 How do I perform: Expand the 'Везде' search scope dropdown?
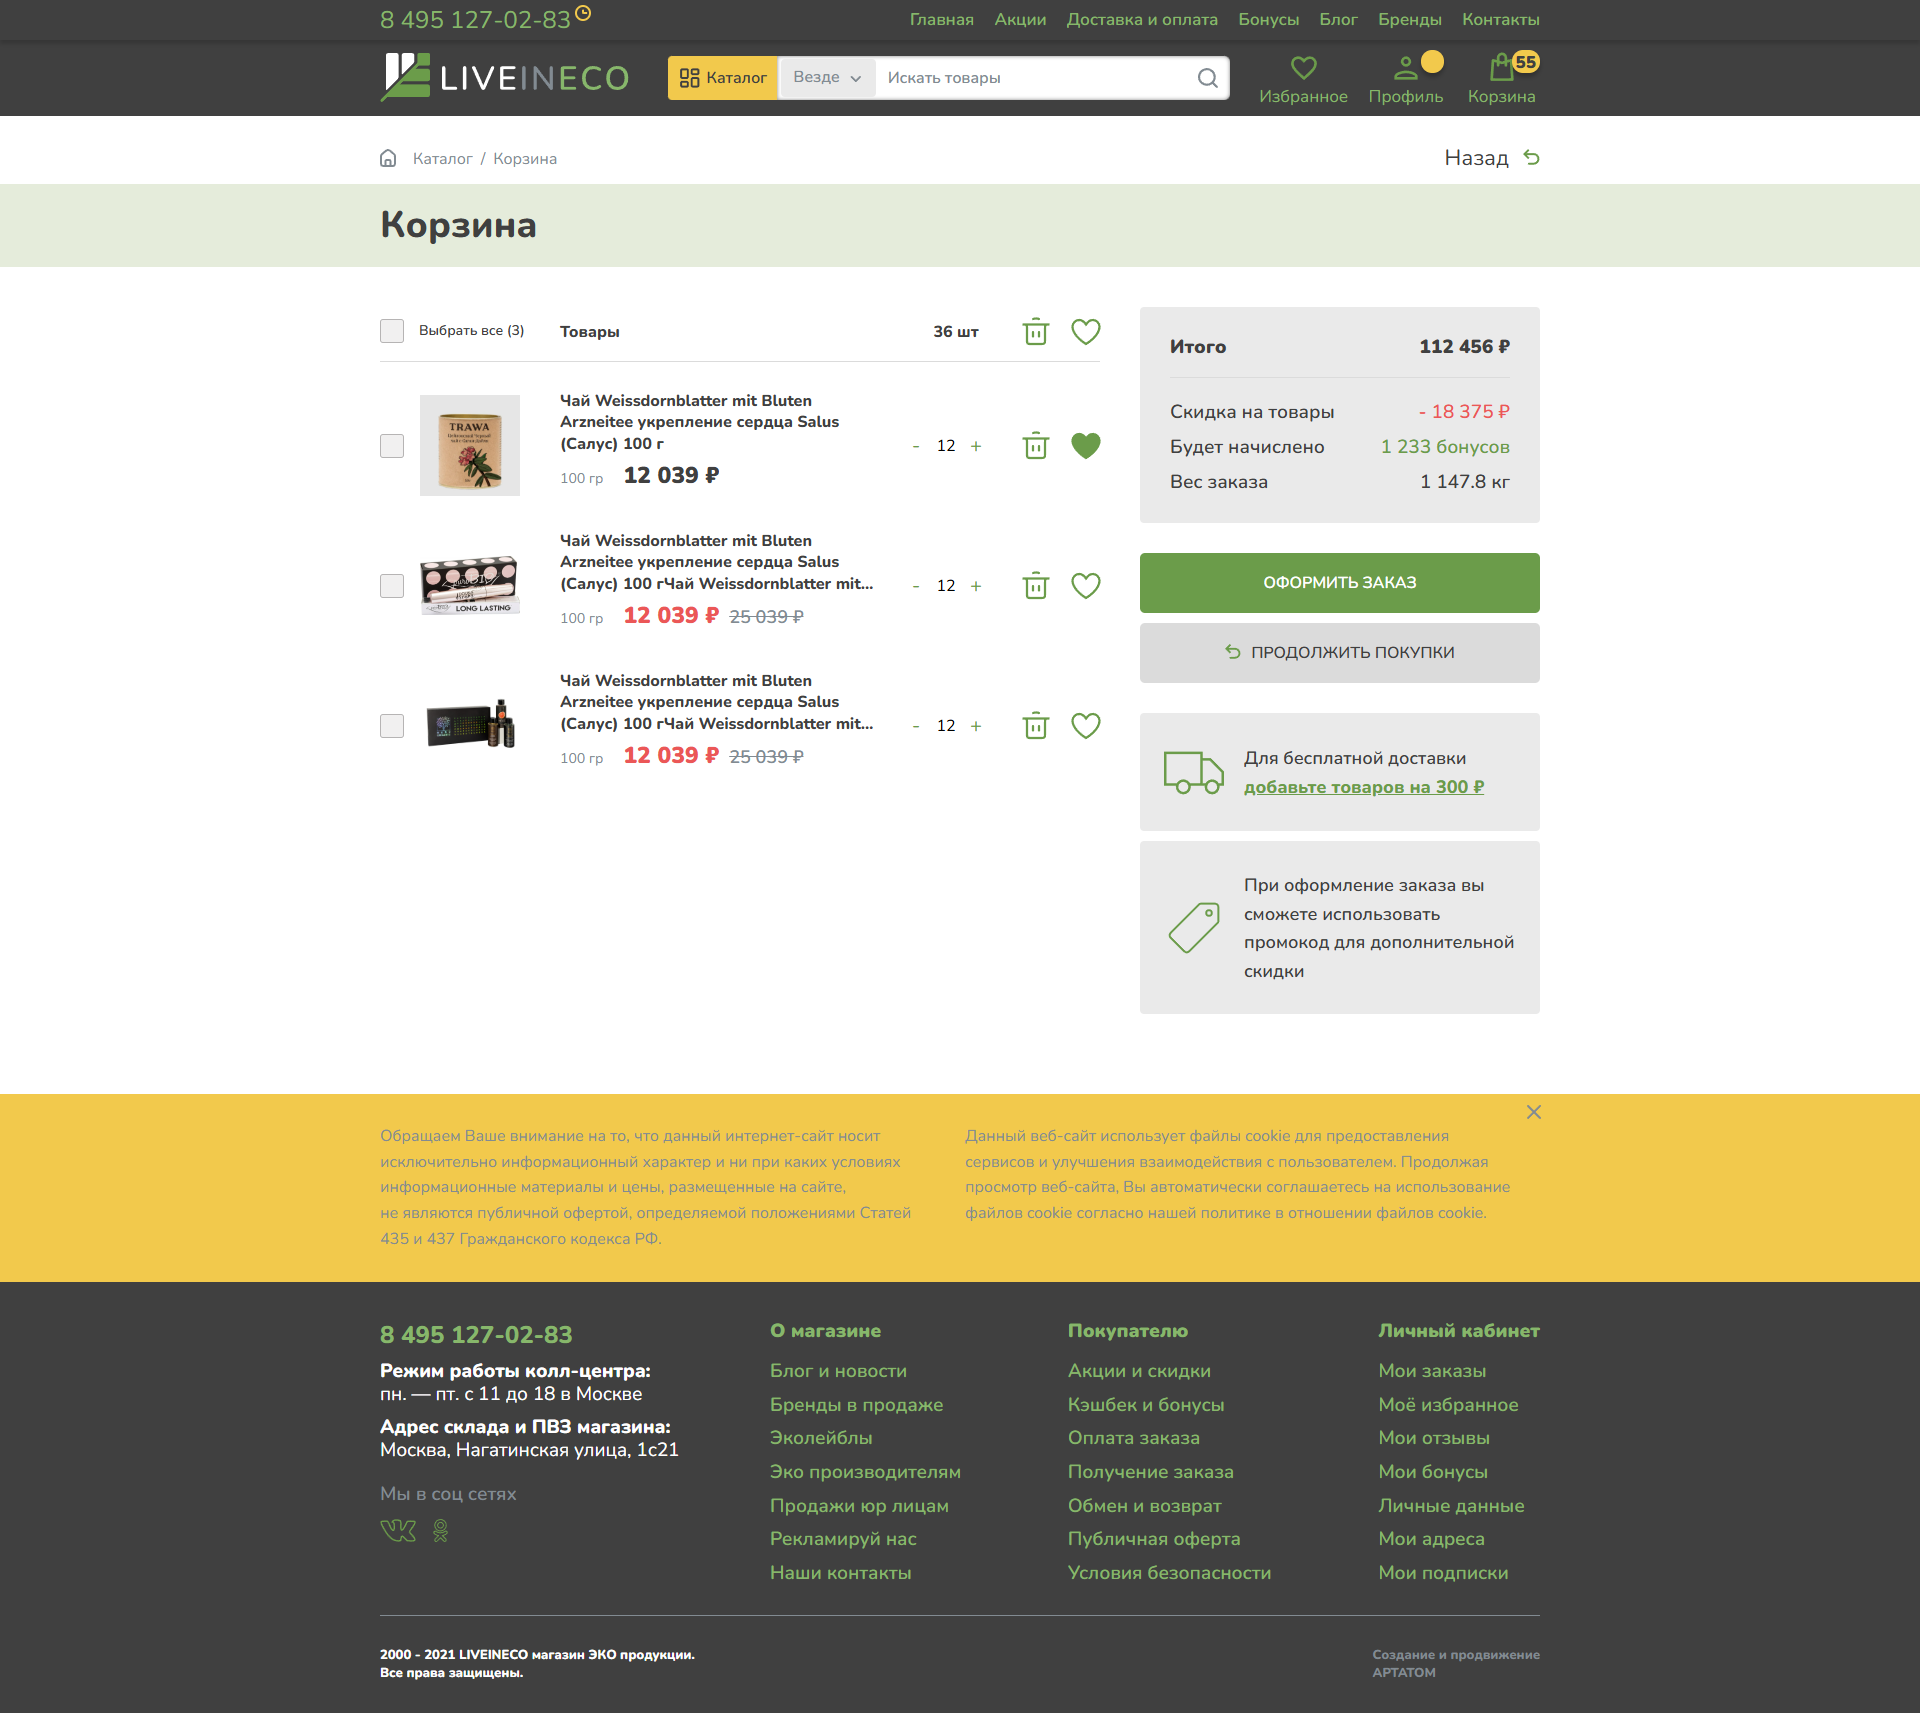(826, 78)
